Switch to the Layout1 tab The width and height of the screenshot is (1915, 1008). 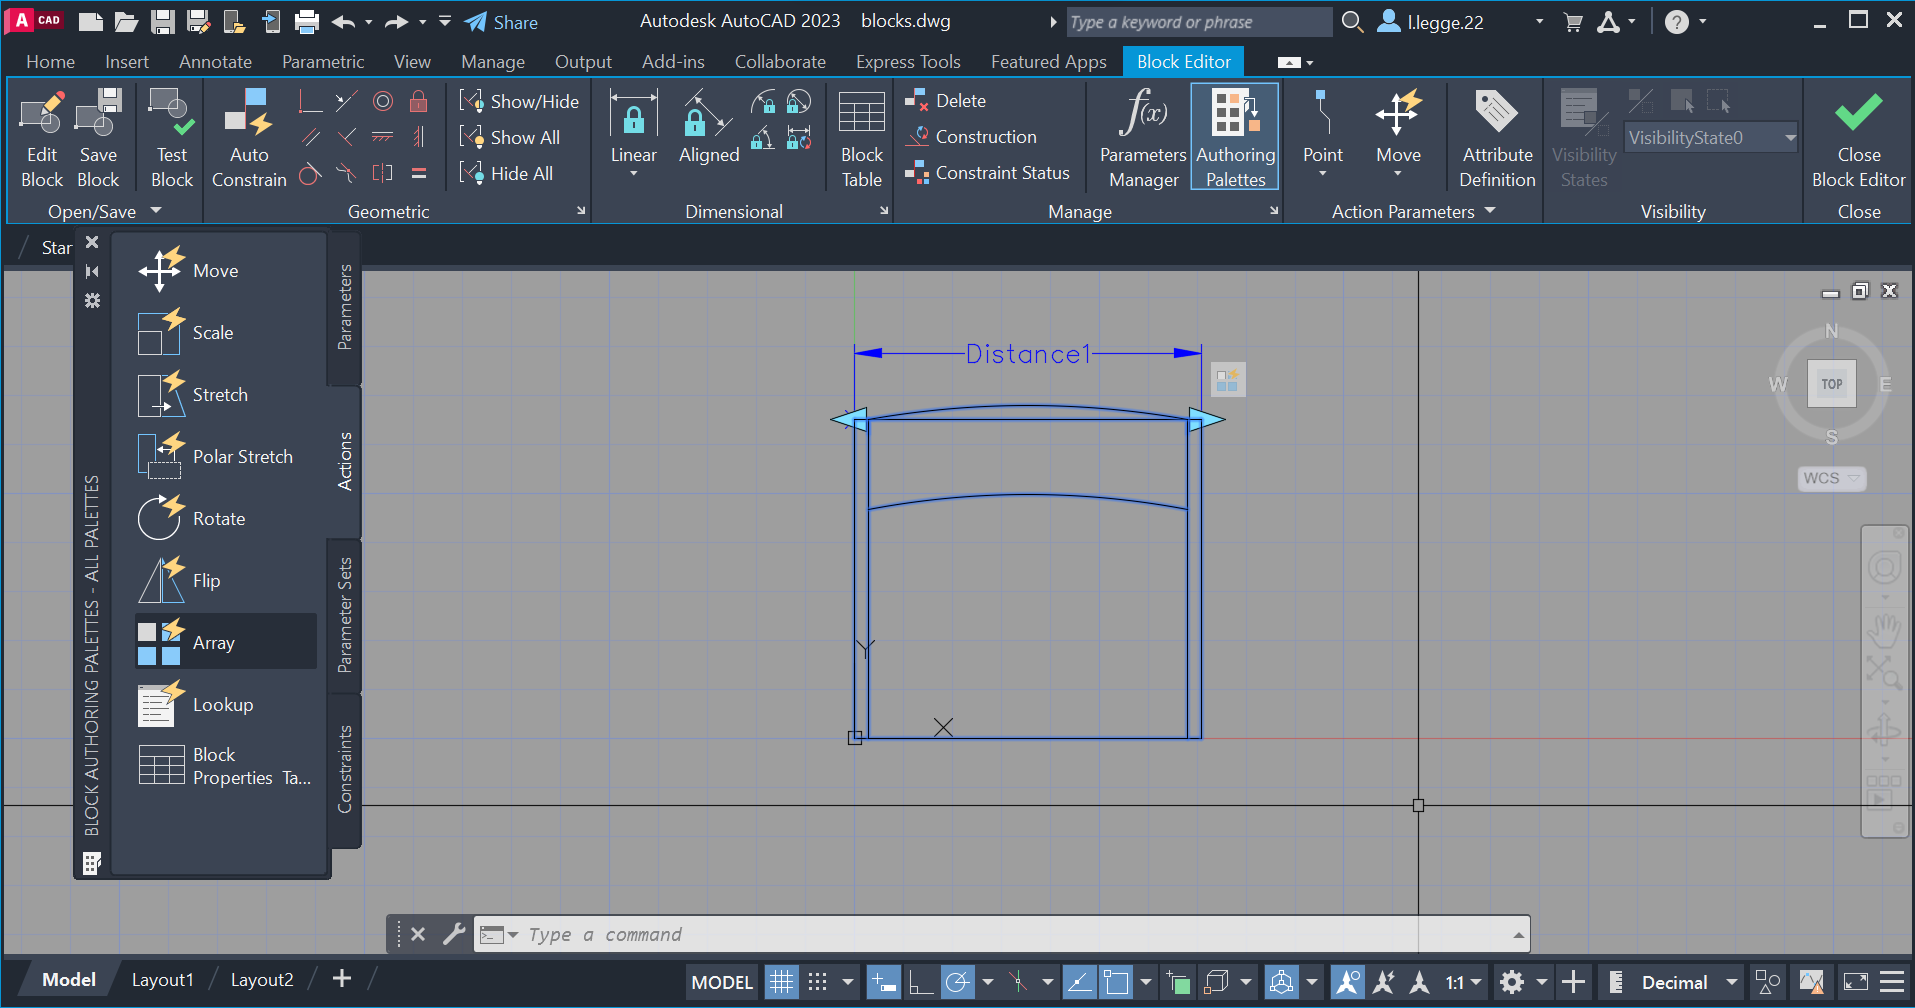click(x=162, y=980)
